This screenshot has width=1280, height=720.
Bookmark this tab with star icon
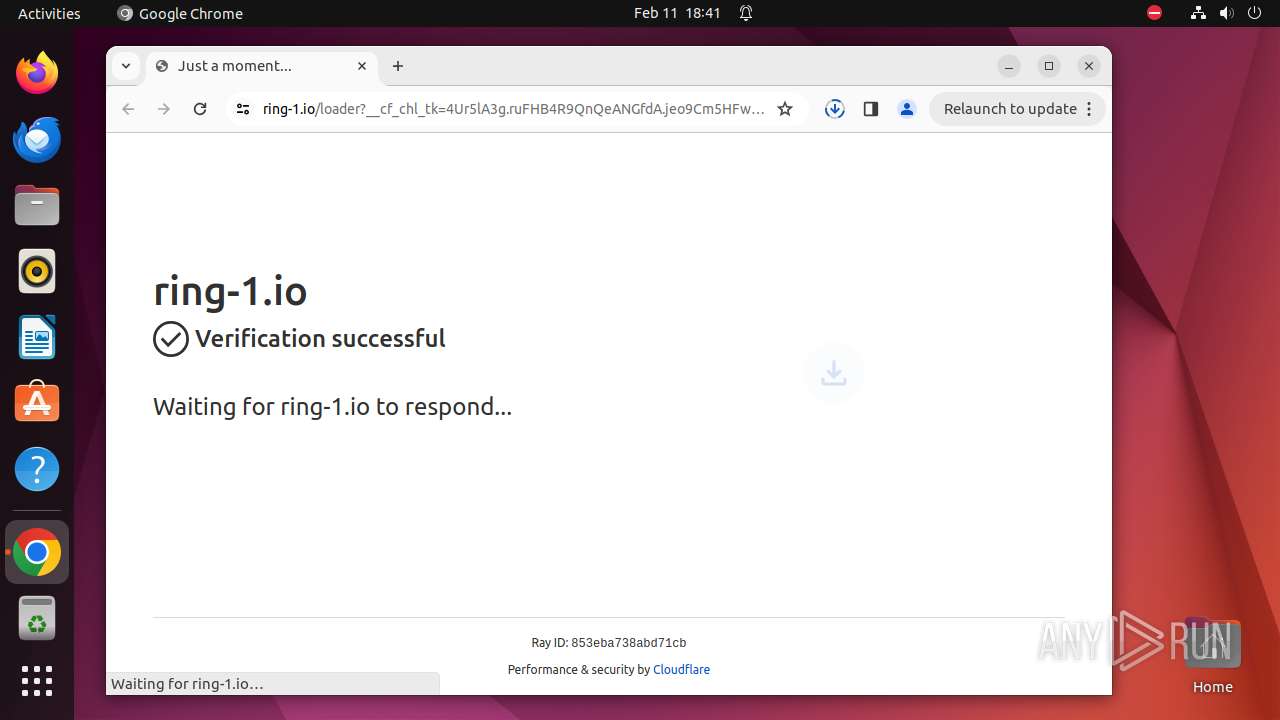pyautogui.click(x=785, y=109)
